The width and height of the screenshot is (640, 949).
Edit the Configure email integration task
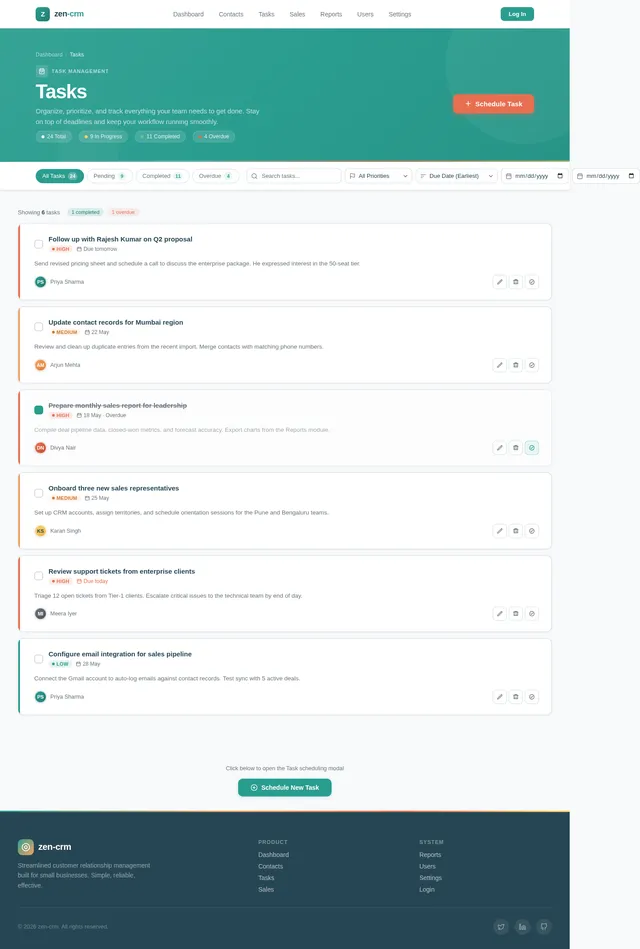pos(500,697)
